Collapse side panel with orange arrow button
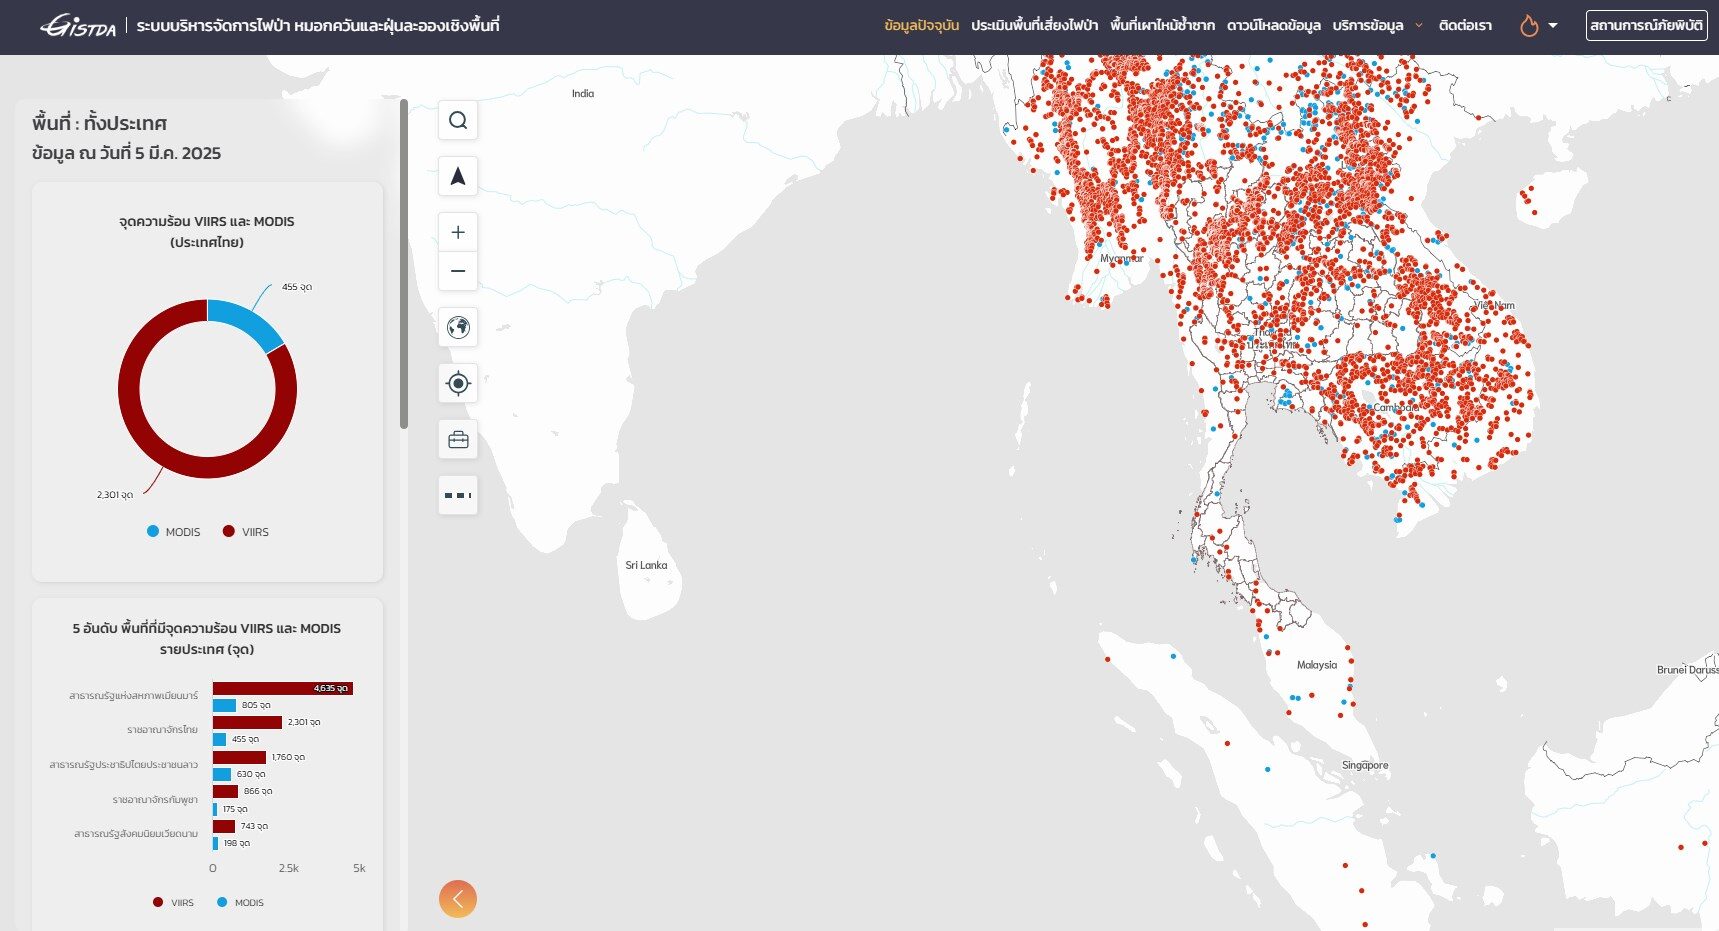 458,899
